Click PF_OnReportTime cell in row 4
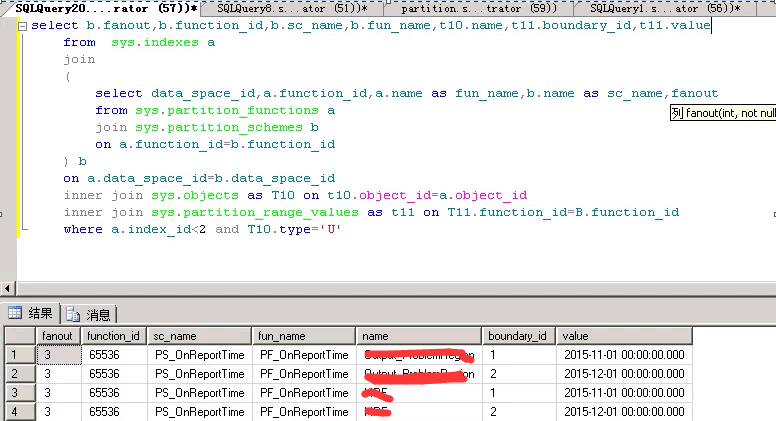Screen dimensions: 776x421 point(304,412)
